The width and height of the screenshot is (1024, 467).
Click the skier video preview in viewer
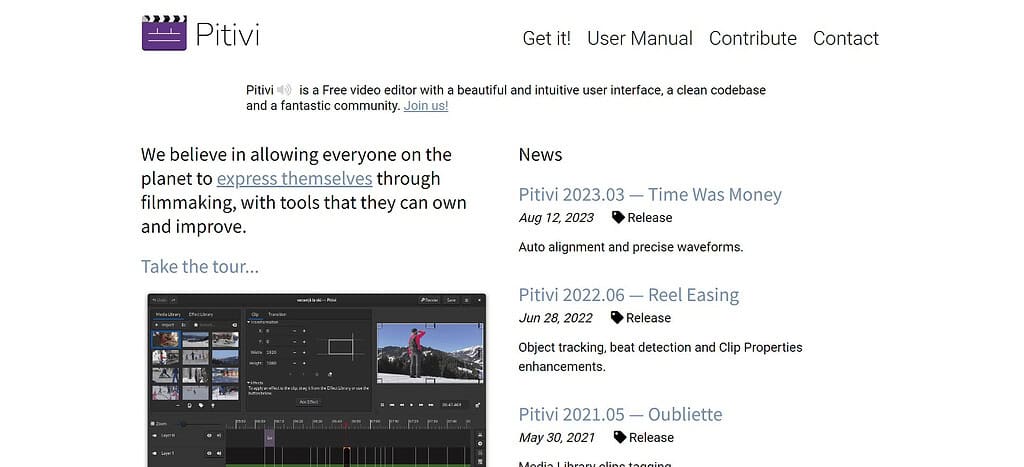[x=430, y=353]
